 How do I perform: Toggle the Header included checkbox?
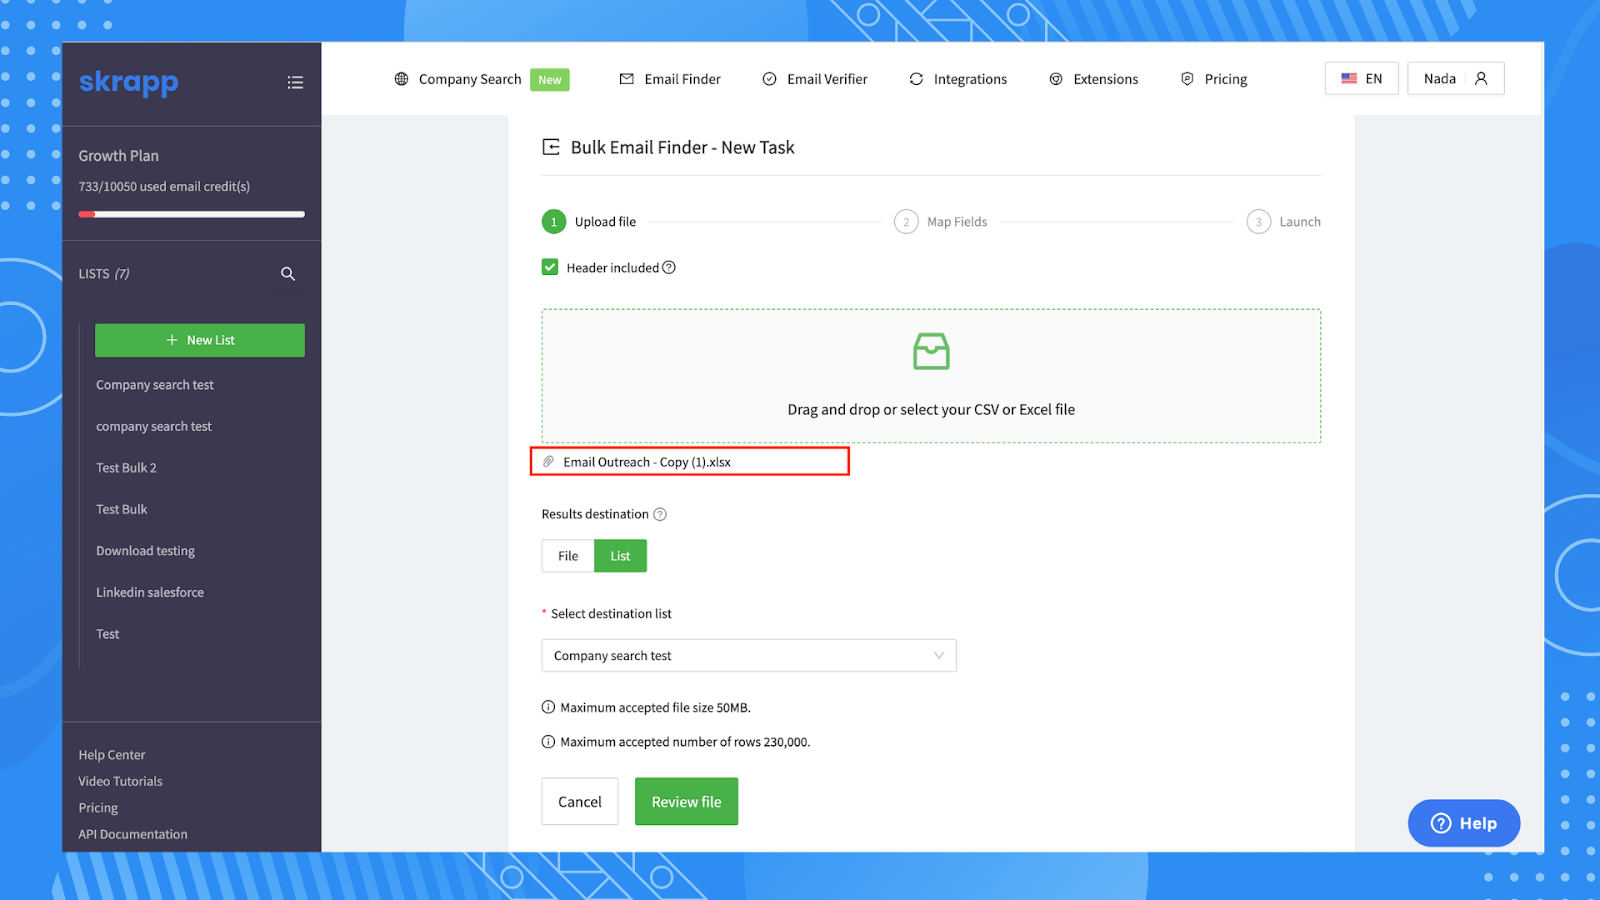550,267
